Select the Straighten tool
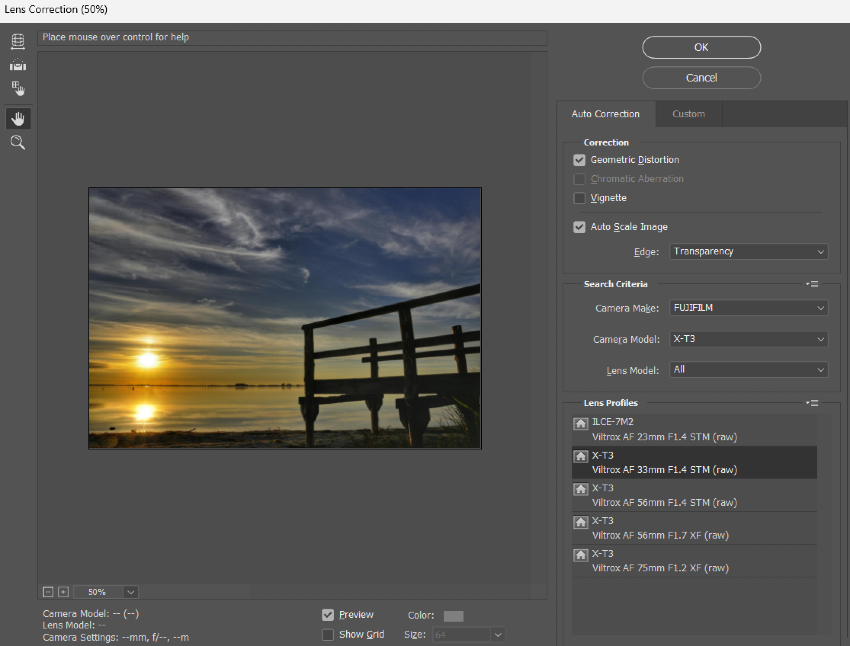This screenshot has height=646, width=850. [x=17, y=64]
